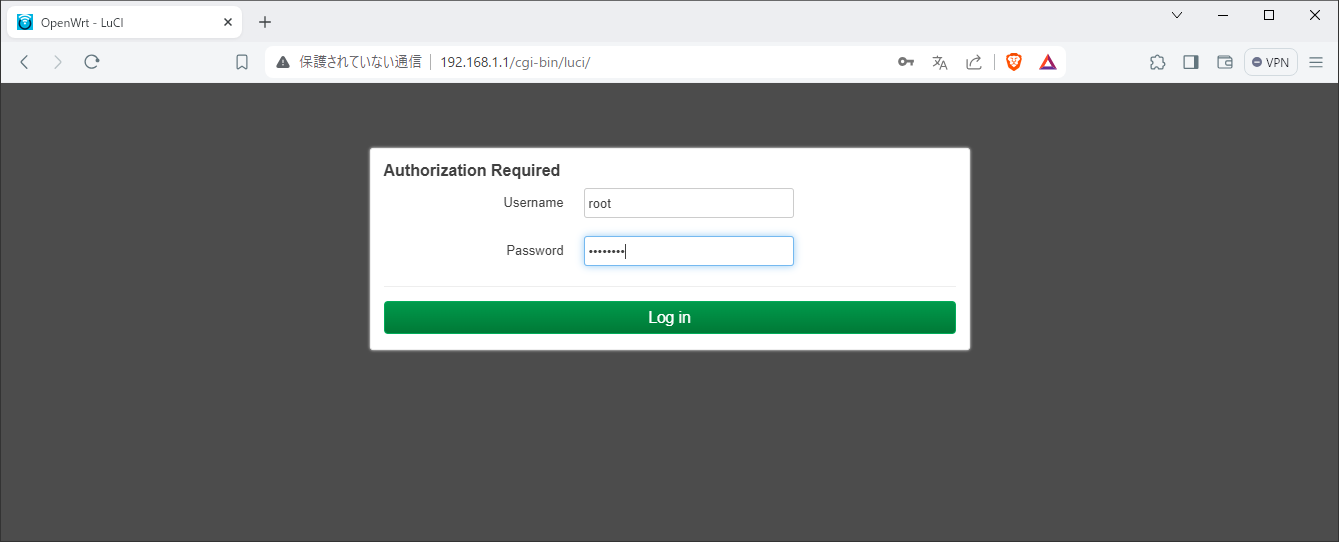Click the VPN button
The image size is (1339, 542).
[x=1270, y=62]
